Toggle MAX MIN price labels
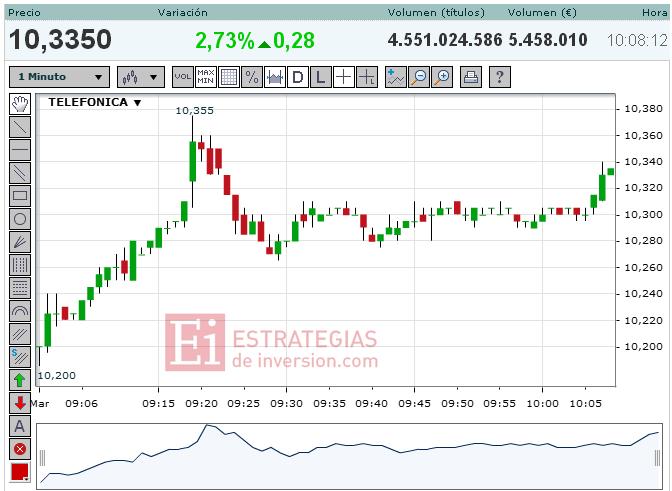This screenshot has width=672, height=491. coord(206,77)
